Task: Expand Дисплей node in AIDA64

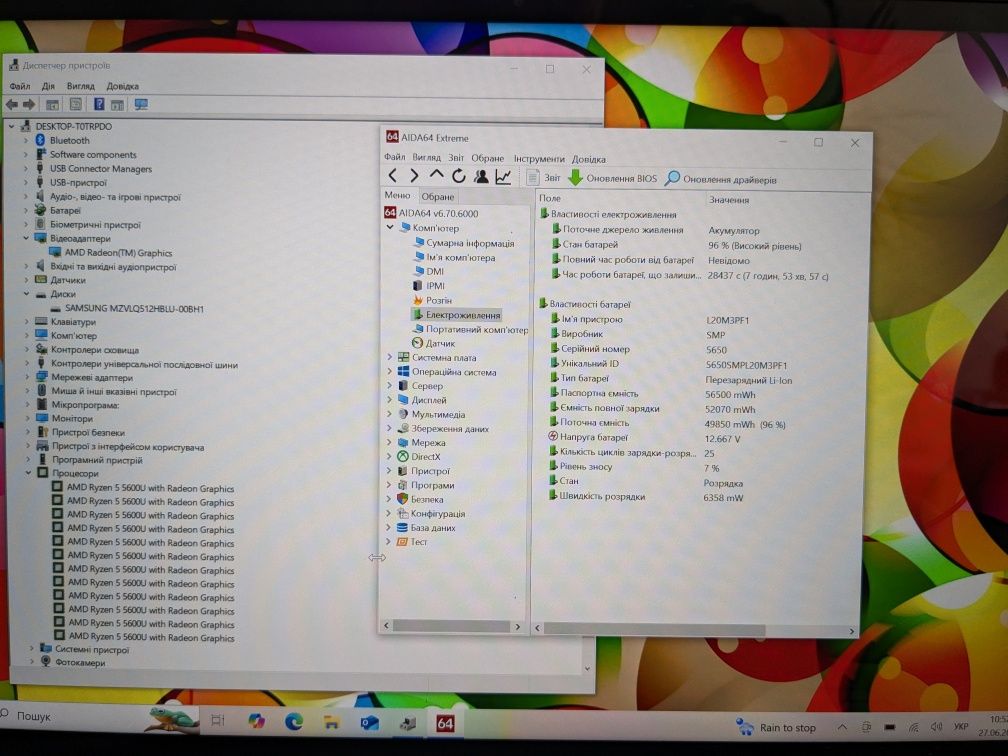Action: point(389,399)
